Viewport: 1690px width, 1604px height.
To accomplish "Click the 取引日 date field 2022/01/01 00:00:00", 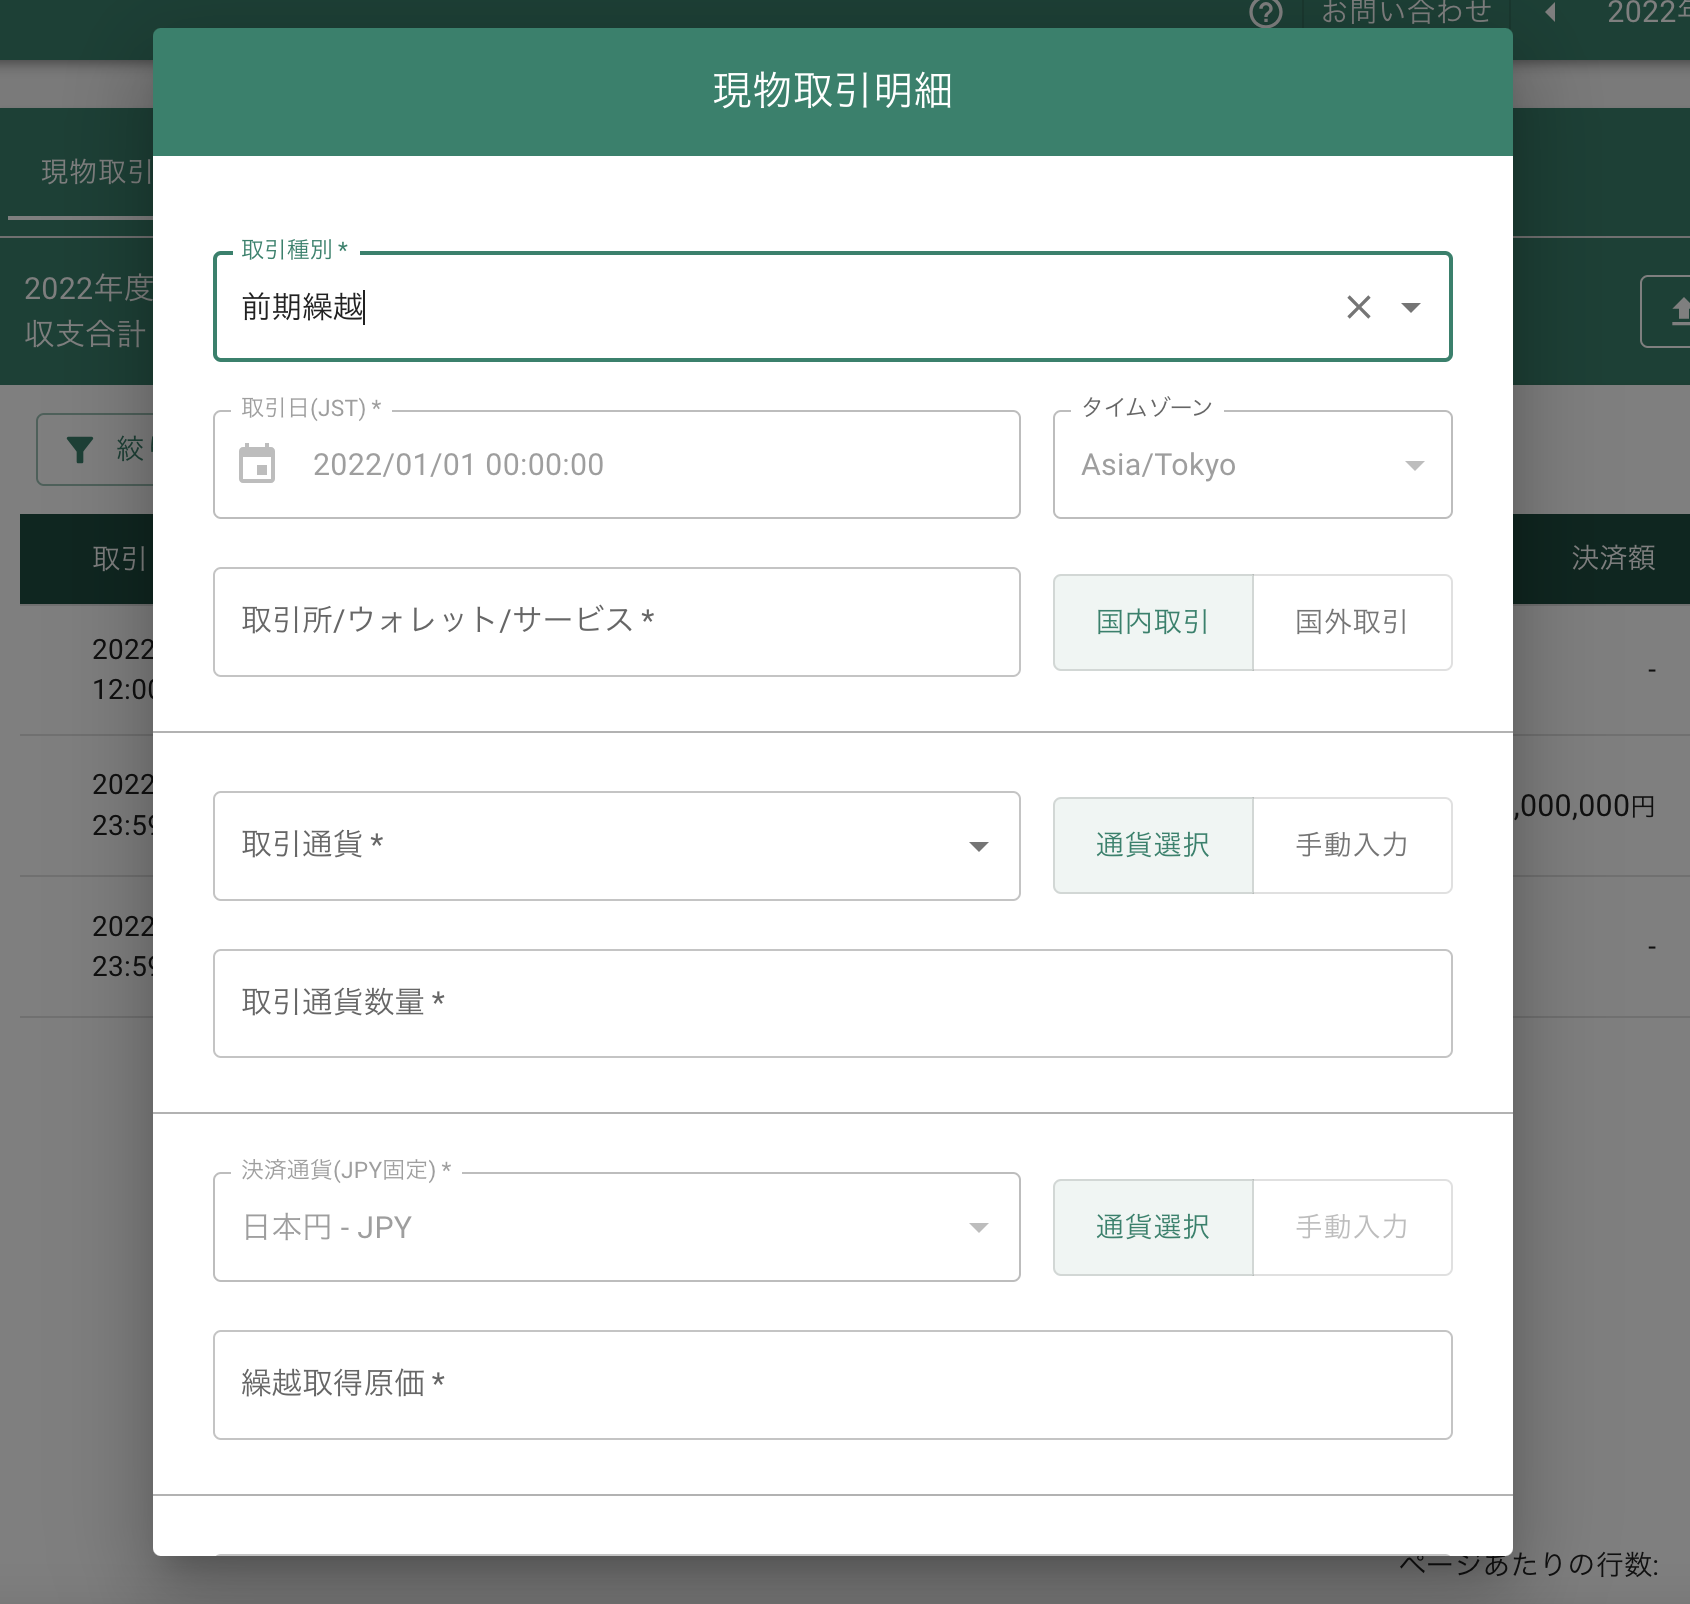I will [617, 464].
